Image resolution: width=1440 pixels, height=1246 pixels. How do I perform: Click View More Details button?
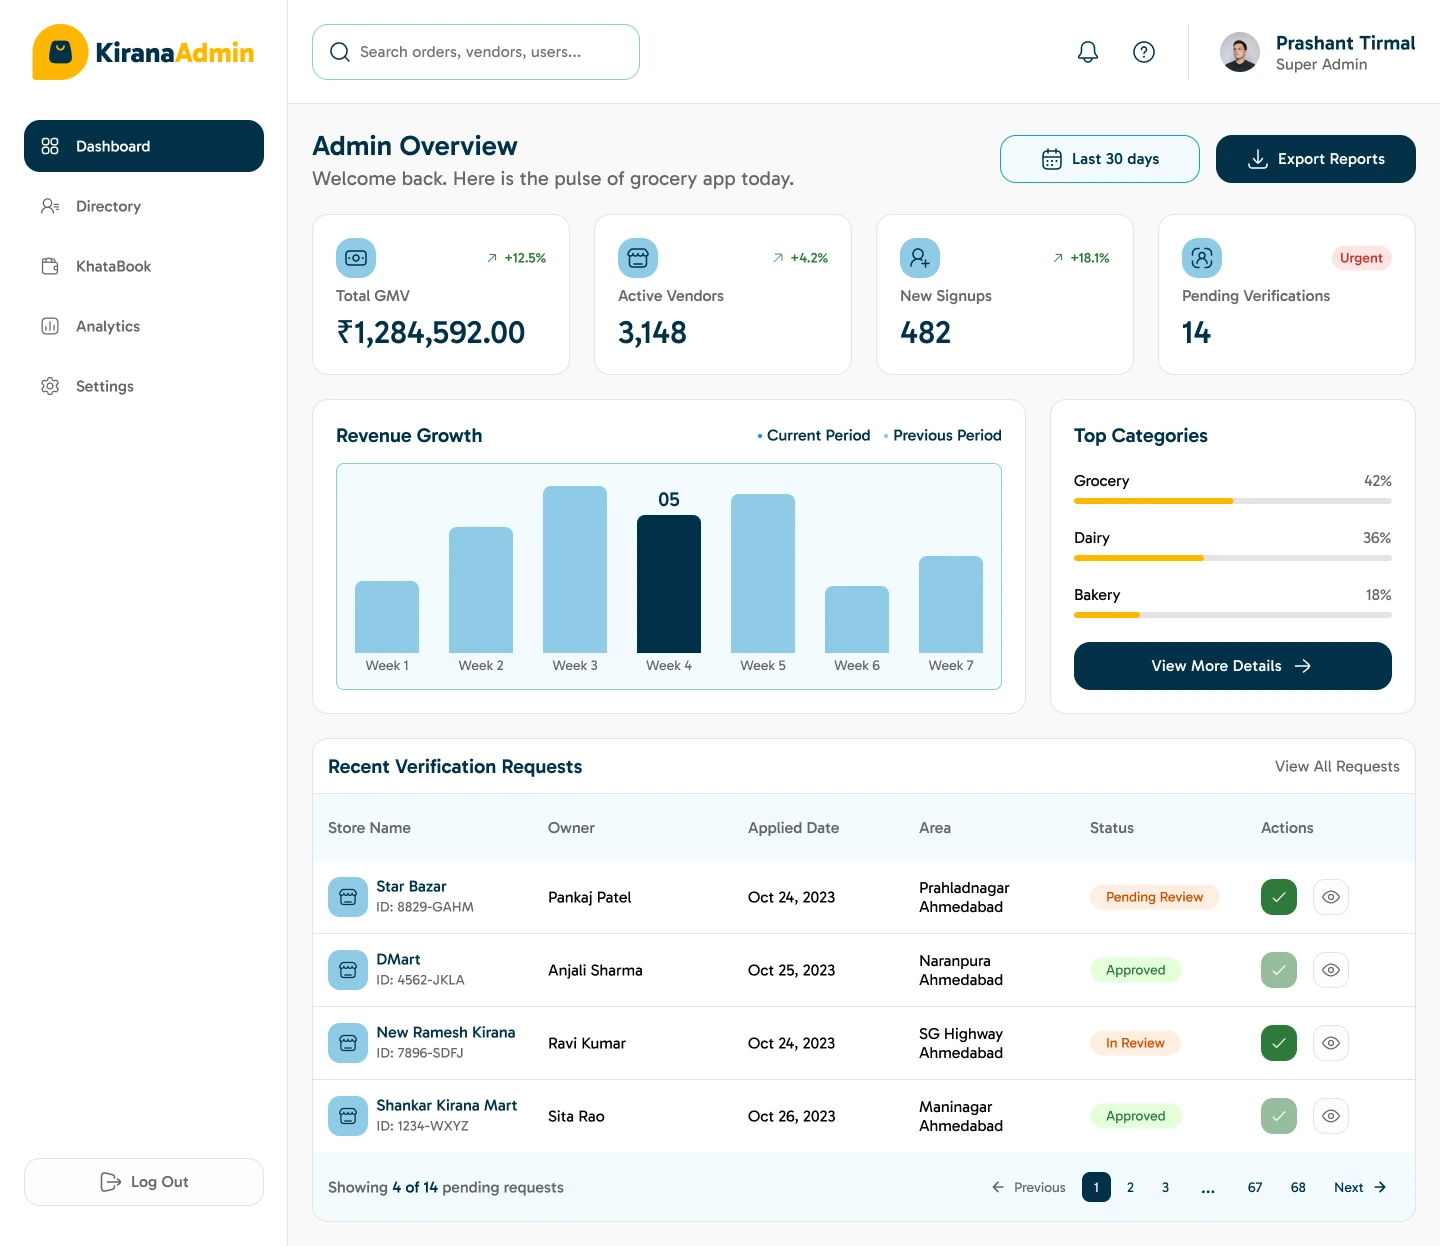pyautogui.click(x=1233, y=666)
